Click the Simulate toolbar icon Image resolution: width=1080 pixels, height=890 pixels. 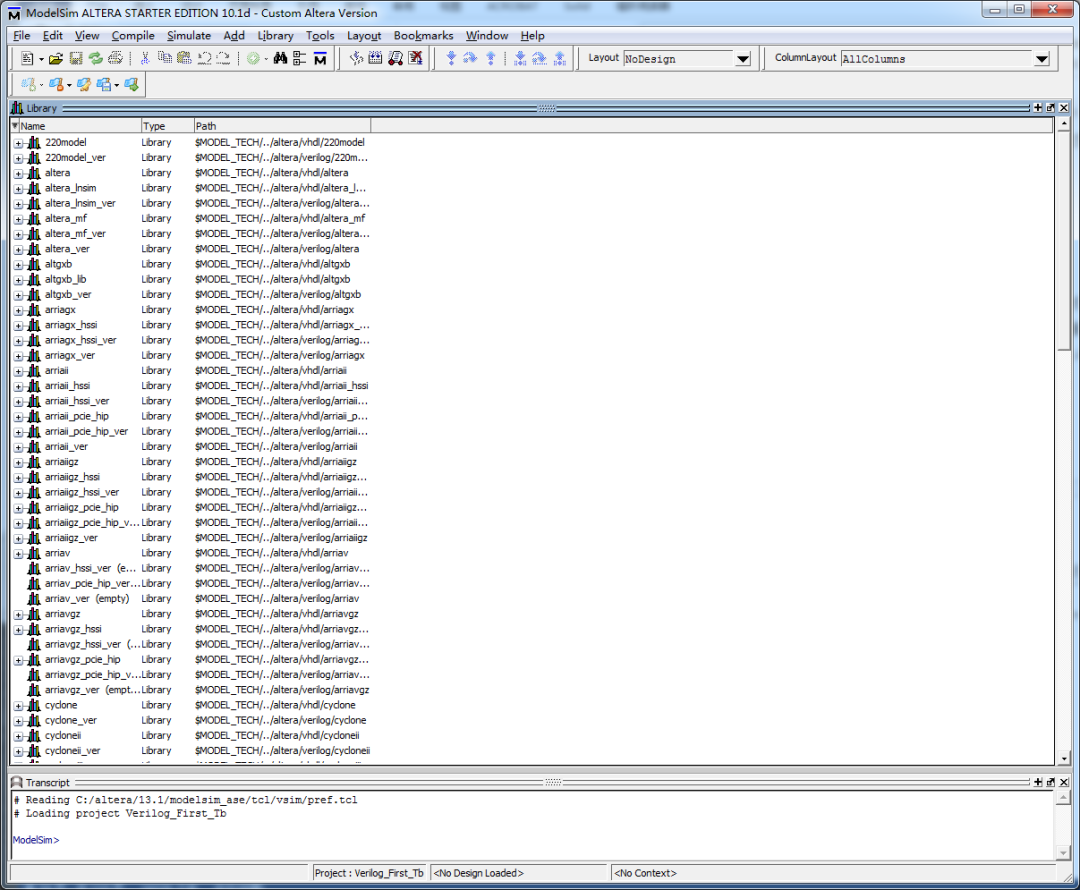point(395,59)
